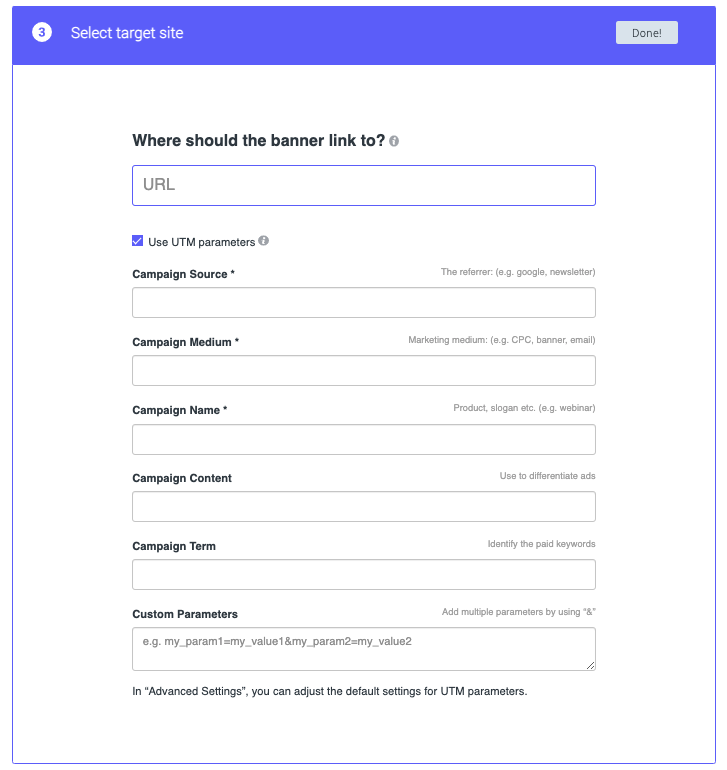This screenshot has height=770, width=727.
Task: Click the step 3 number badge
Action: 42,33
